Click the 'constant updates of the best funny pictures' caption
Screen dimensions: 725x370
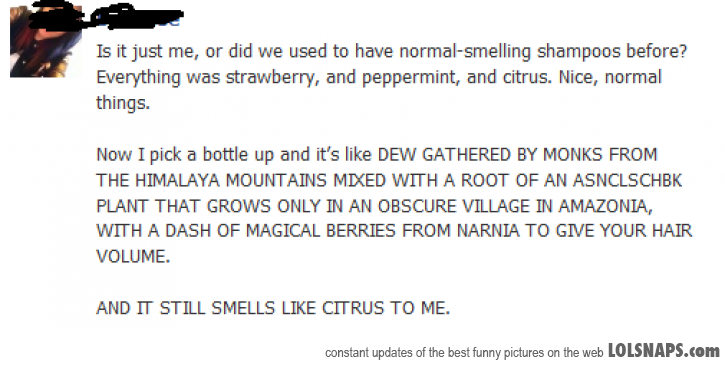click(464, 353)
